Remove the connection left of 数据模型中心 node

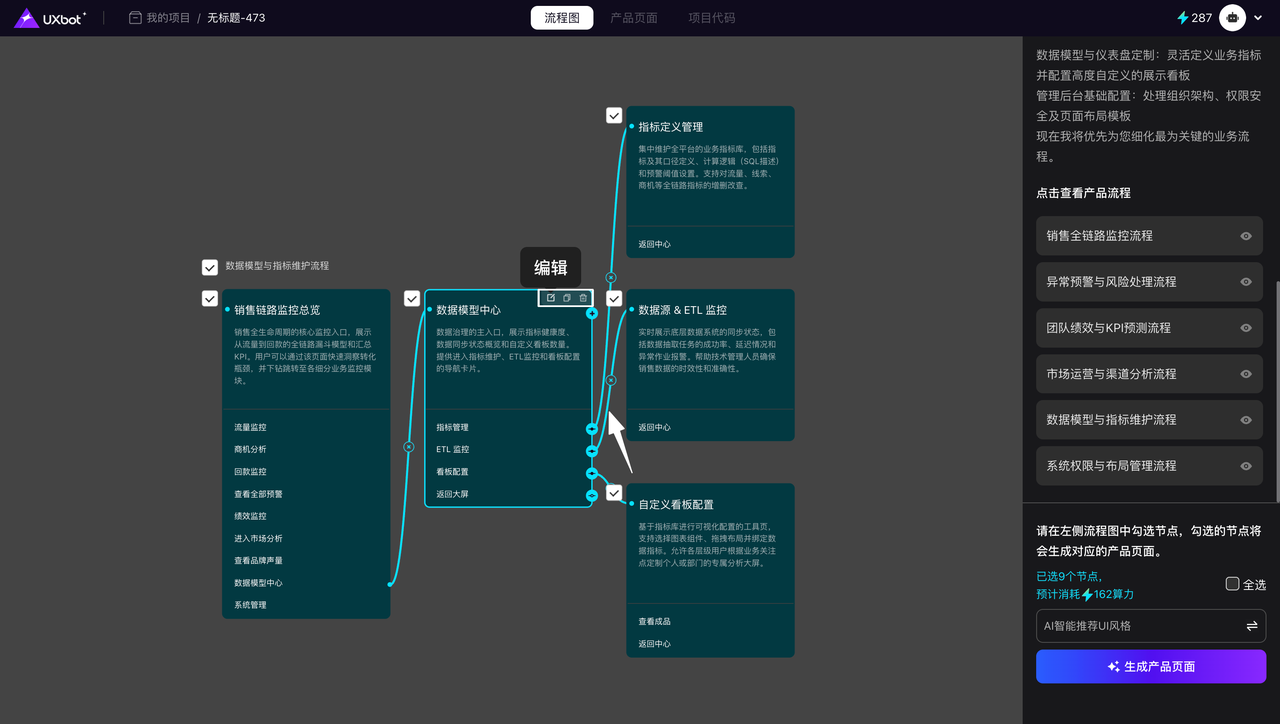[x=408, y=447]
